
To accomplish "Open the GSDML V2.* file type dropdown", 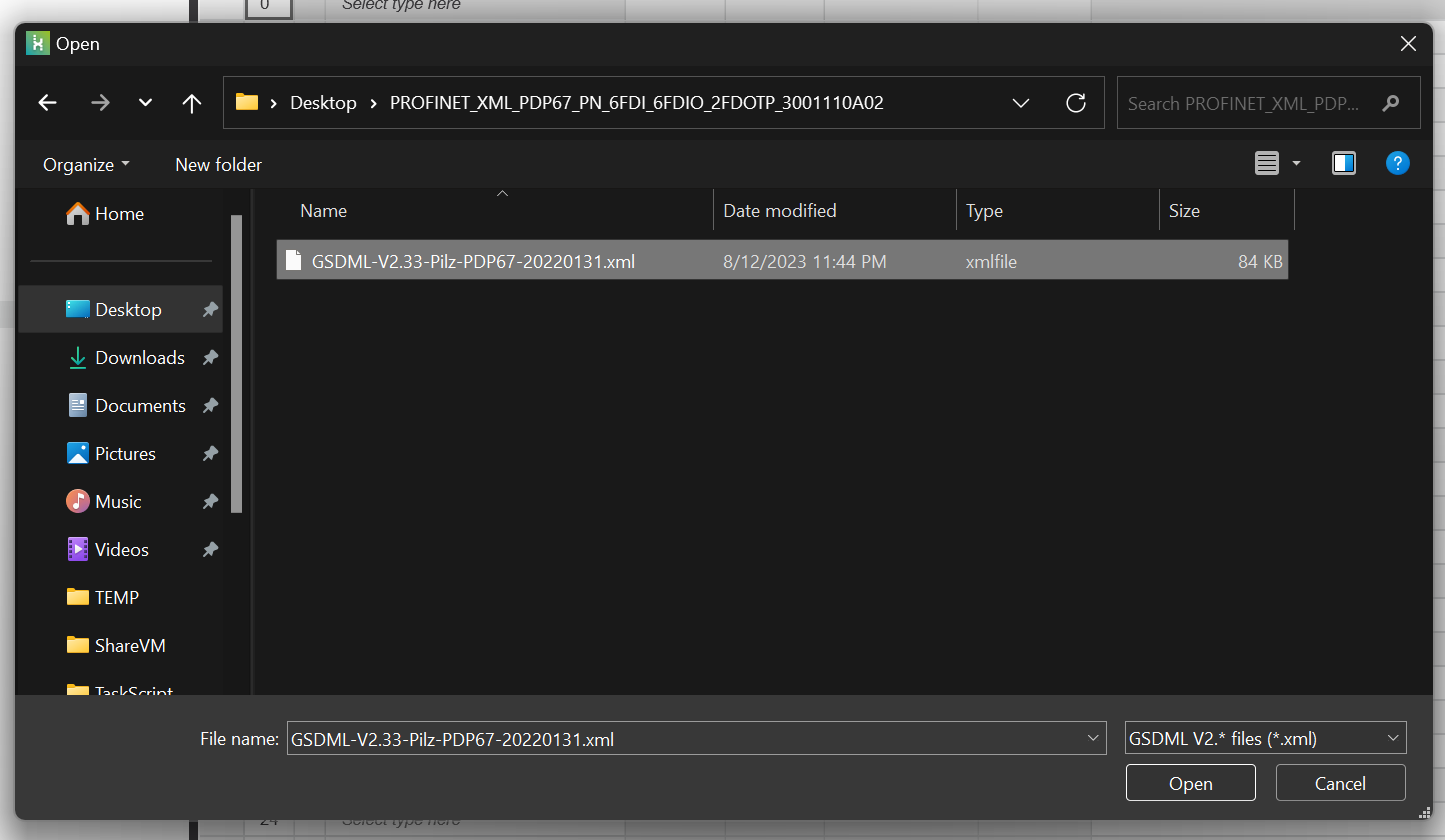I will (1266, 739).
